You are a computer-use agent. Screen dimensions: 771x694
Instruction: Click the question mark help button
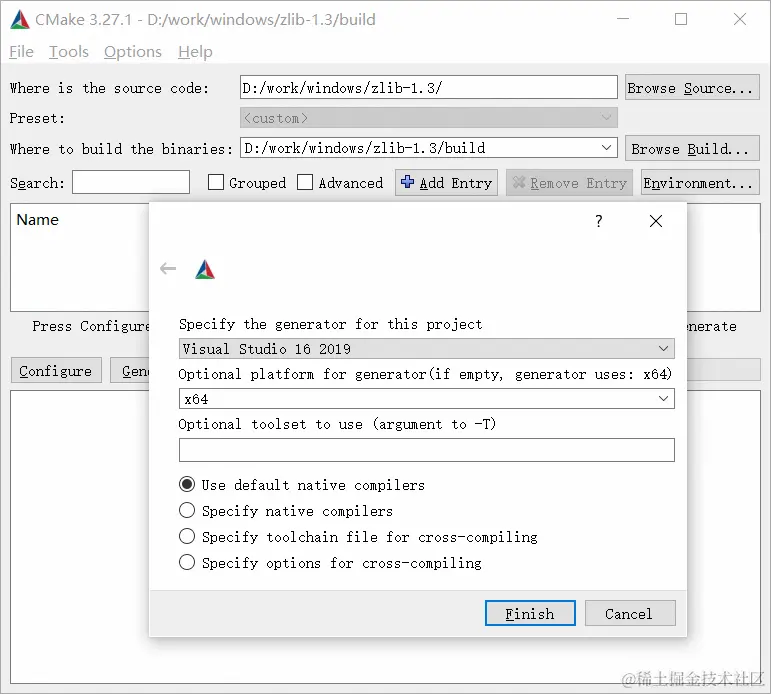click(x=598, y=221)
